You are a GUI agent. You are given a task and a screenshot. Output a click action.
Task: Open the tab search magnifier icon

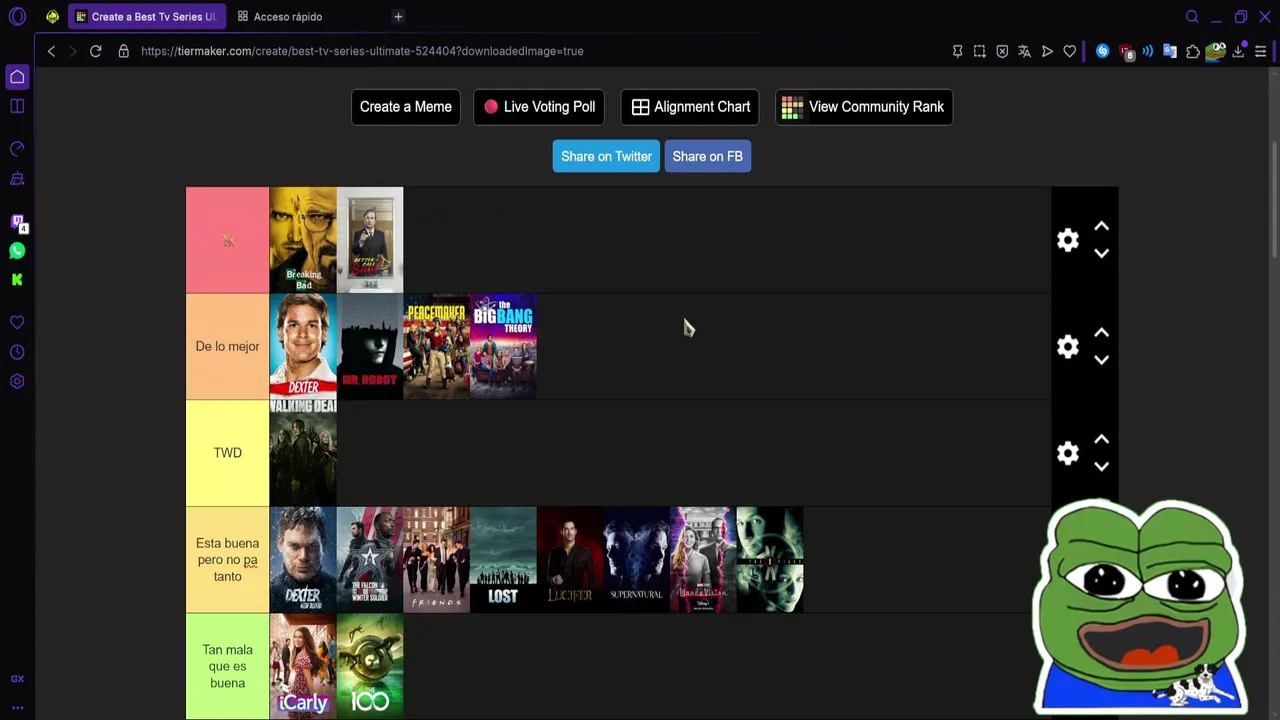pos(1192,16)
